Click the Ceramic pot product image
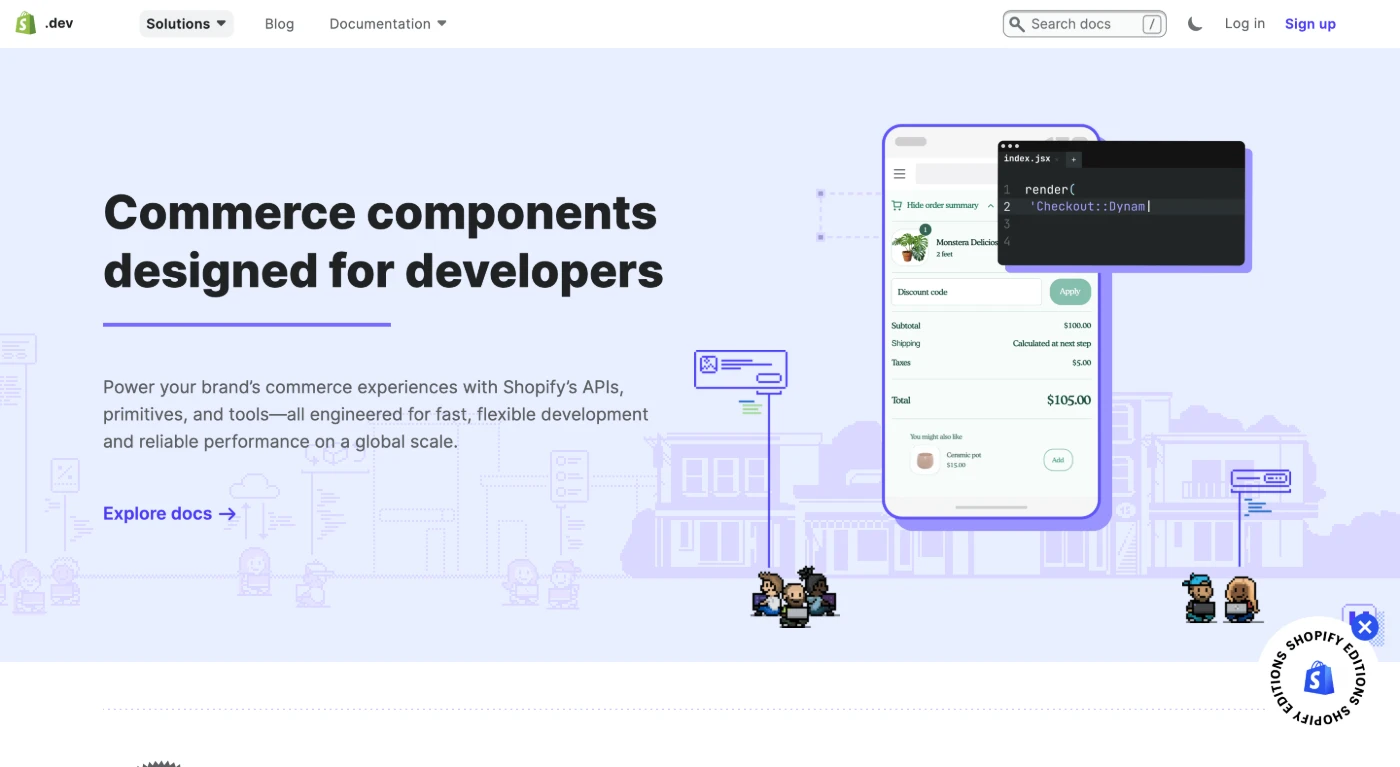Screen dimensions: 1400x767 coord(925,461)
